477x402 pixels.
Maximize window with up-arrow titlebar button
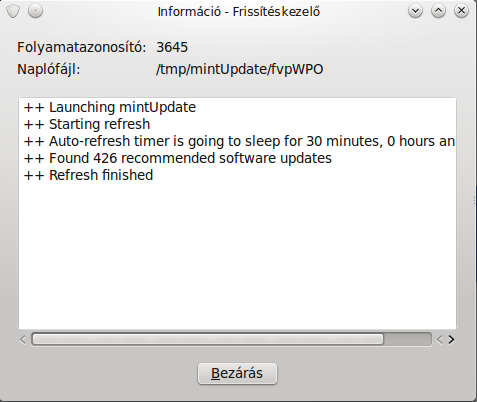(x=438, y=11)
